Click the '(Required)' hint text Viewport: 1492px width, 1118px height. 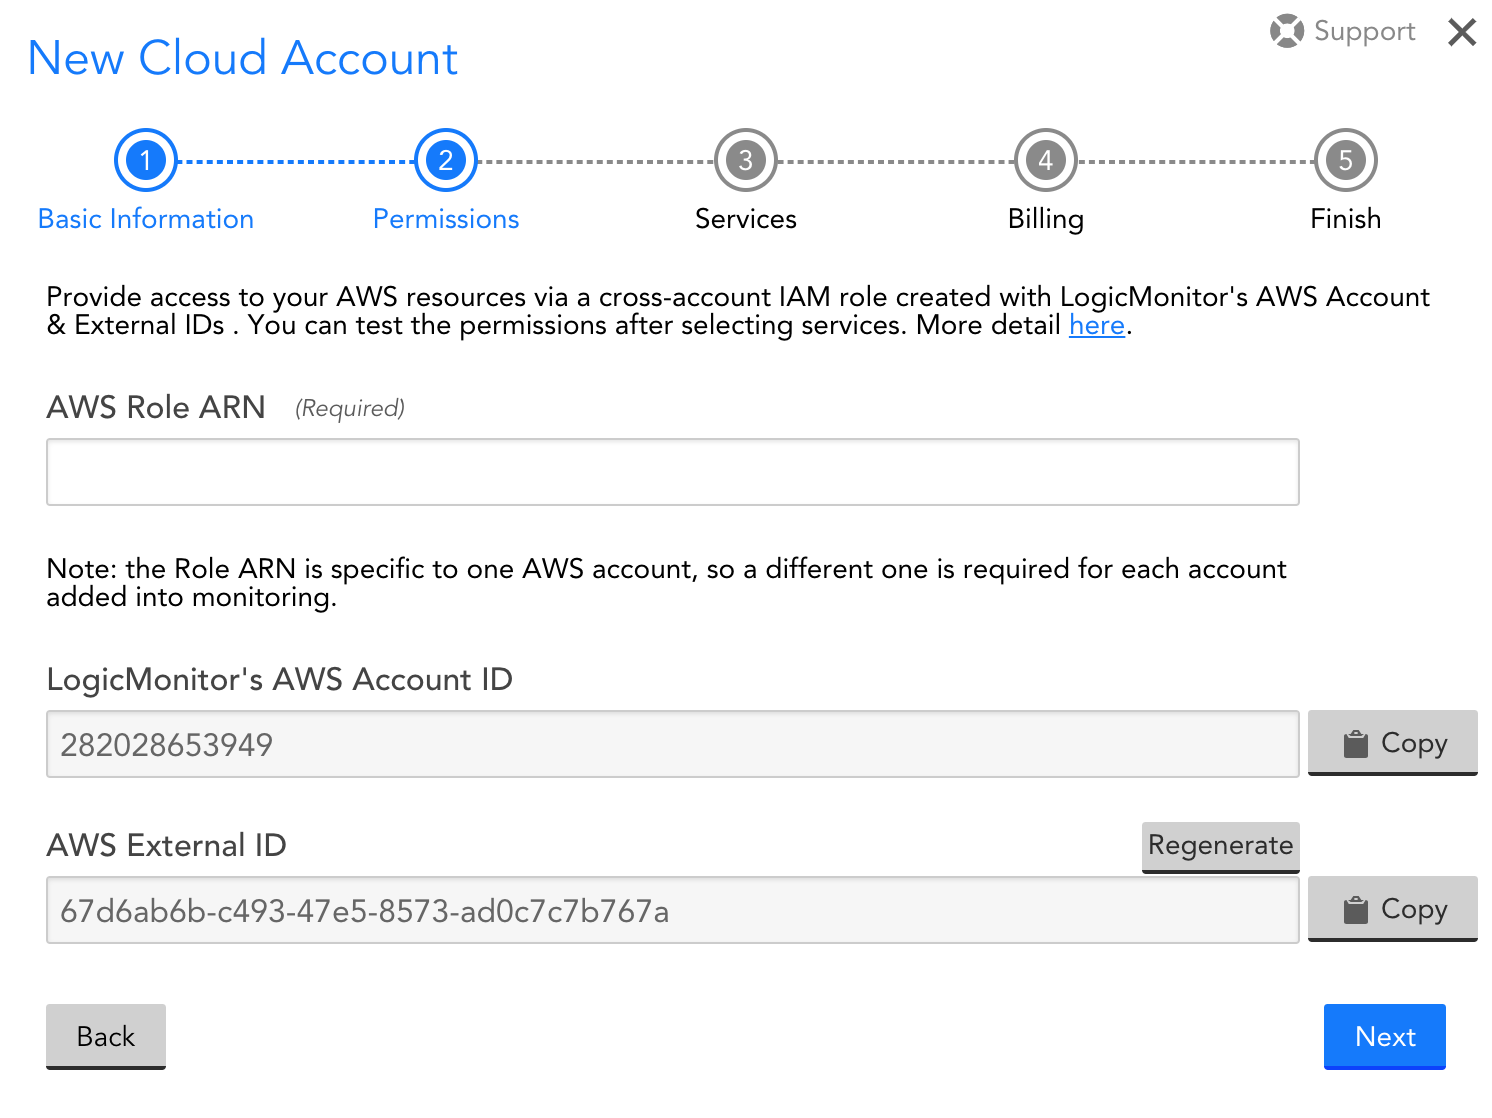350,408
